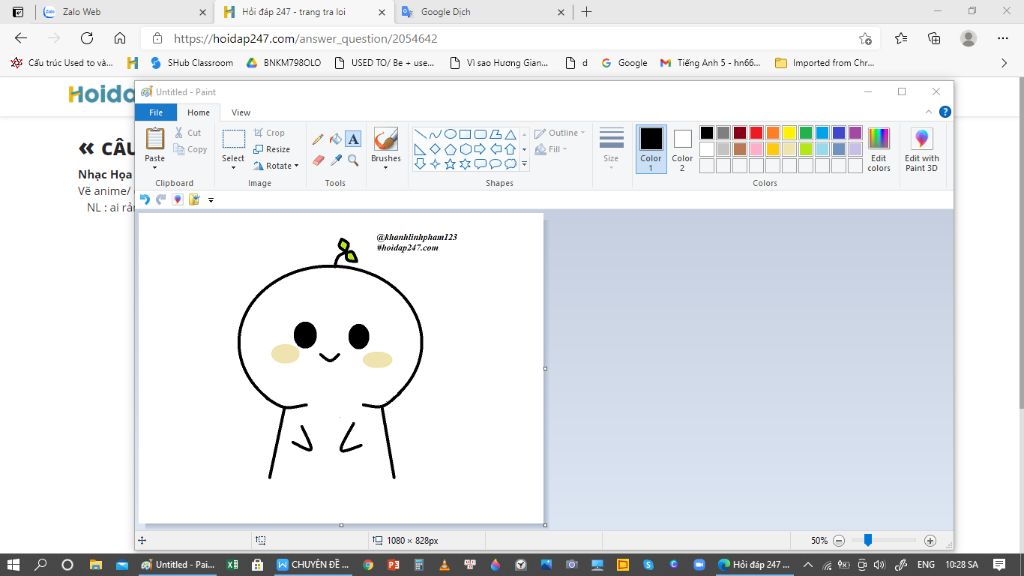Click the browser refresh button
1024x576 pixels.
87,39
